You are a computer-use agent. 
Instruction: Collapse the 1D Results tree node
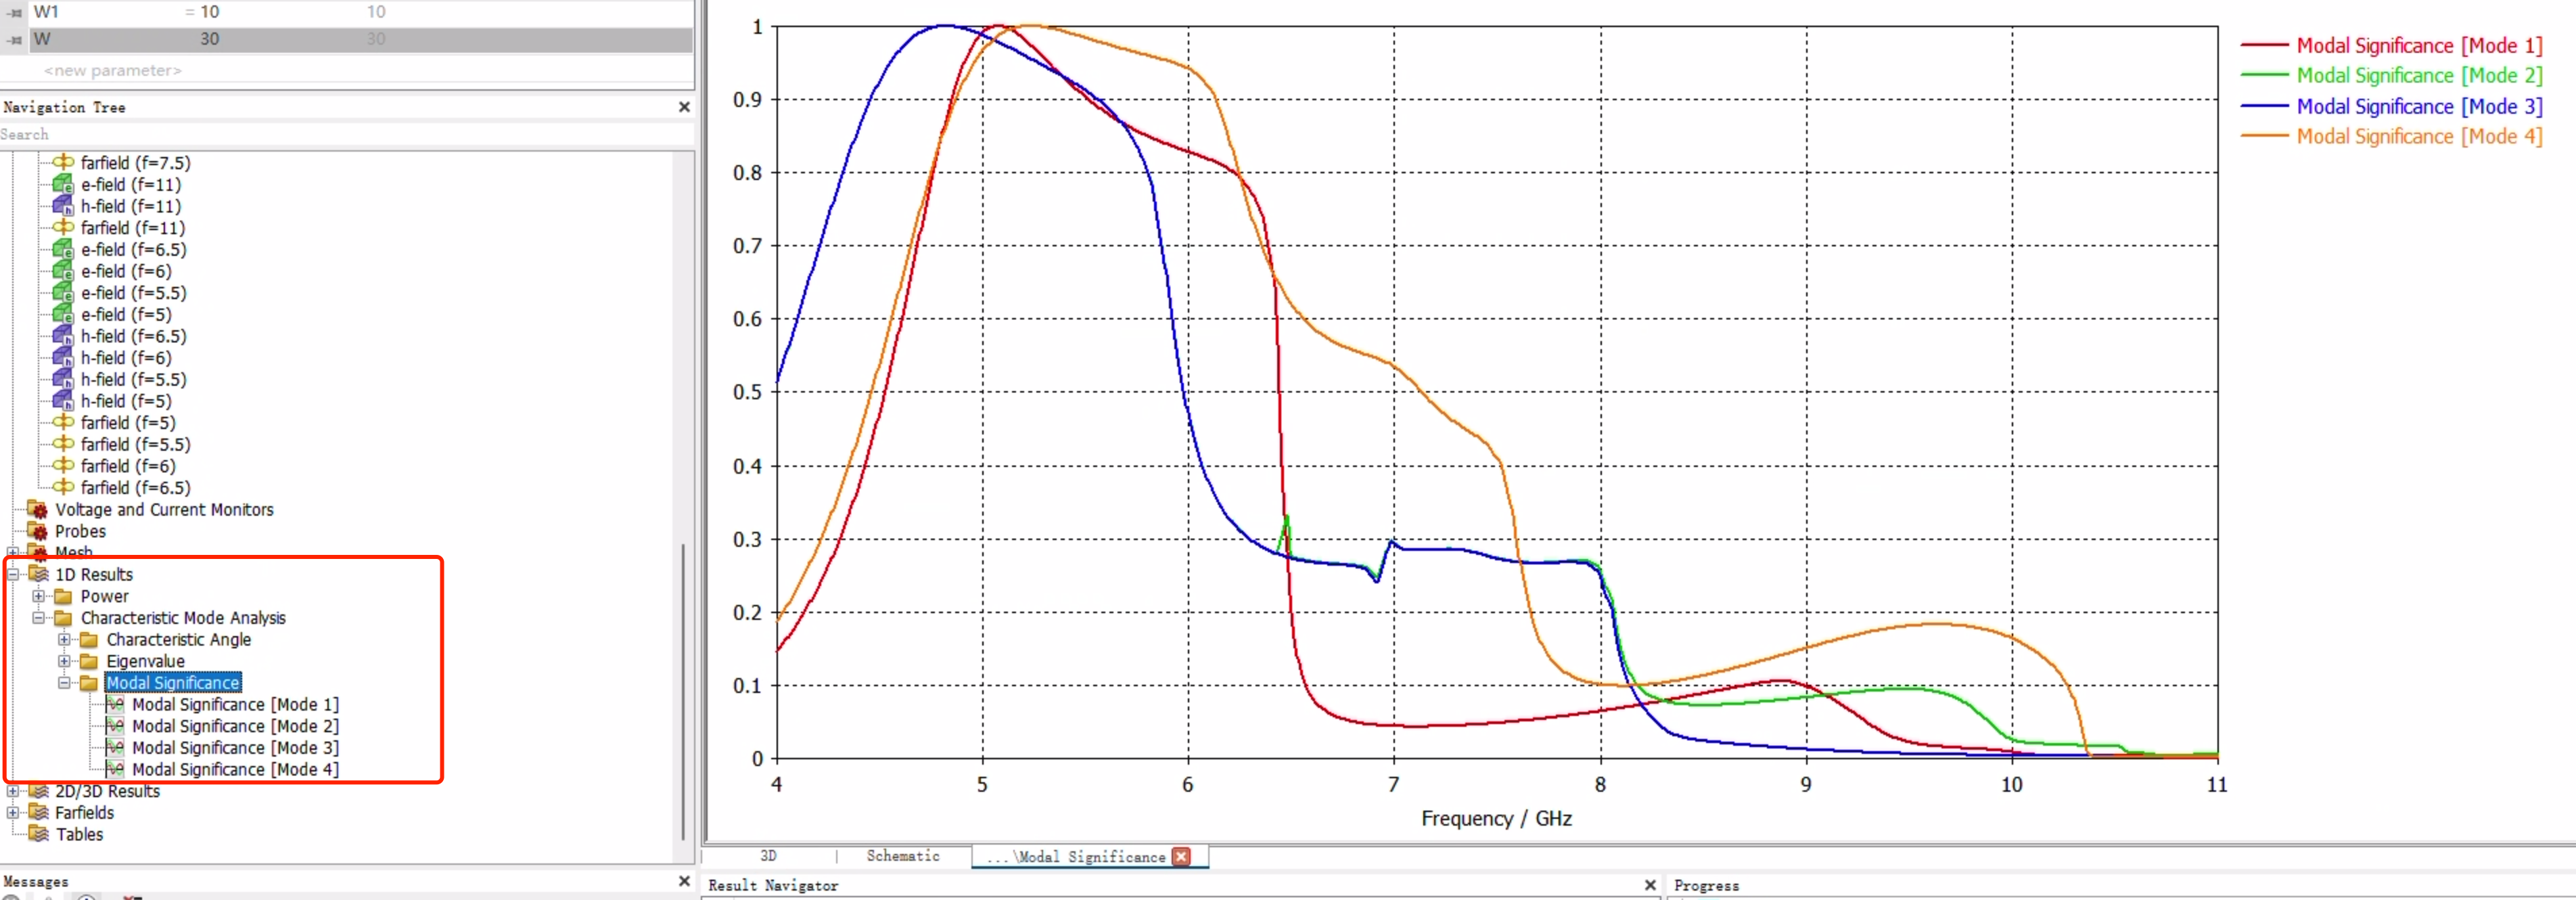click(x=13, y=574)
